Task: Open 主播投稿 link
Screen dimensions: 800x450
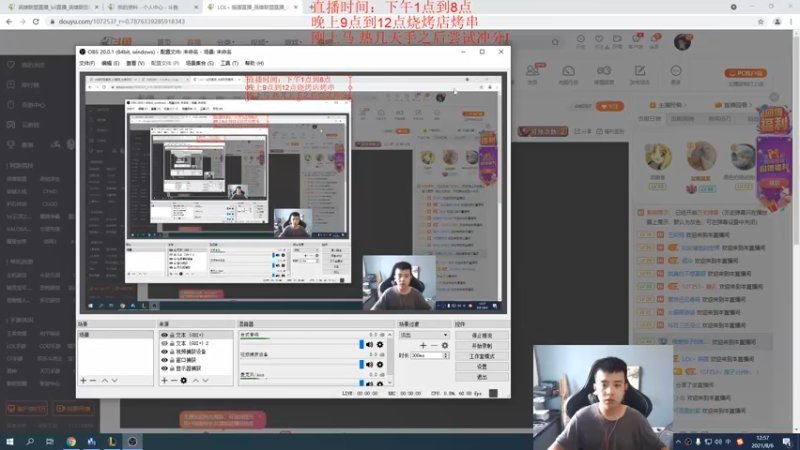Action: point(668,105)
